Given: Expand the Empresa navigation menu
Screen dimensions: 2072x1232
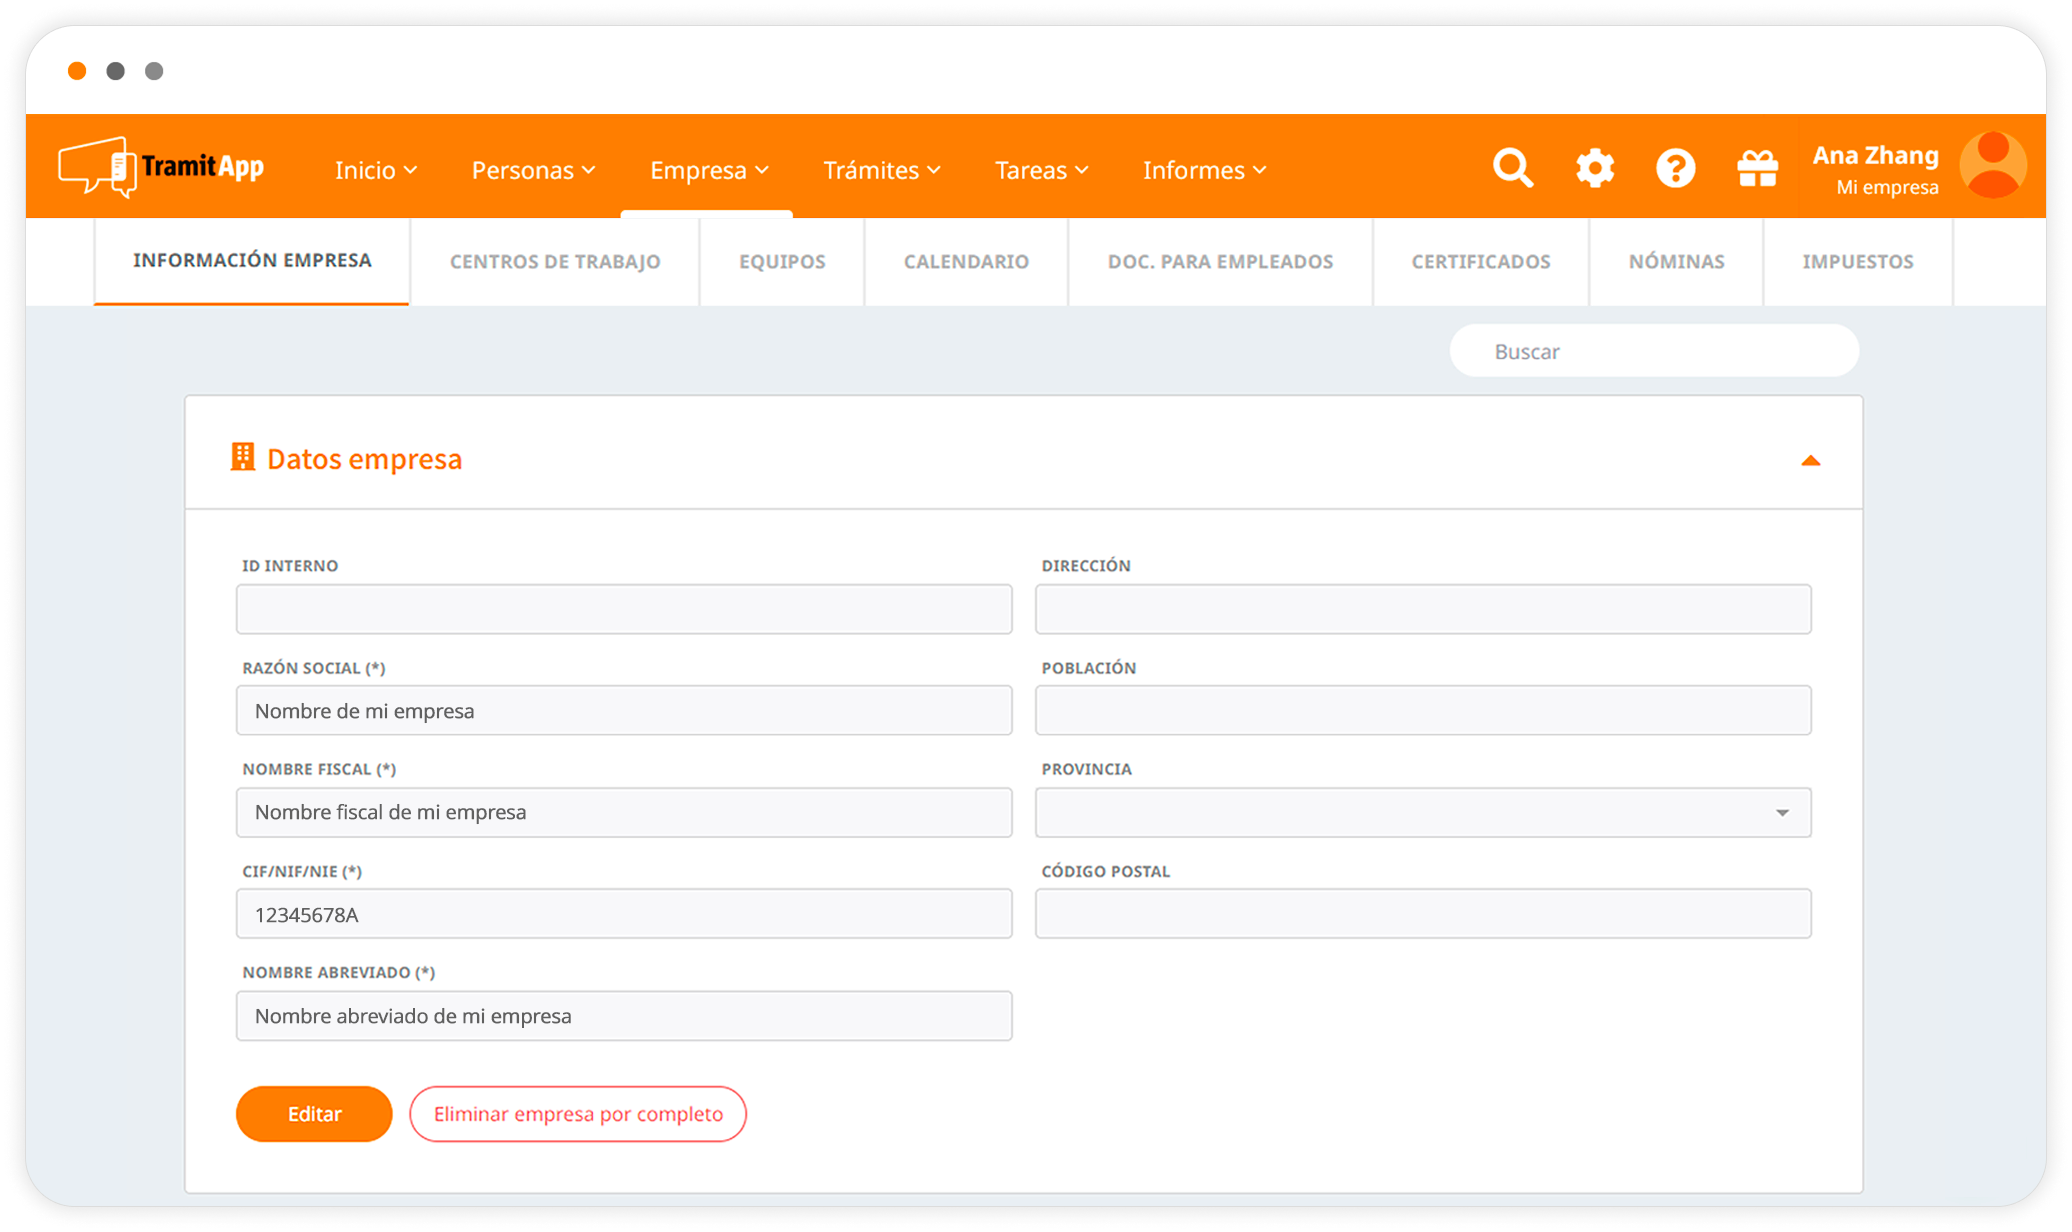Looking at the screenshot, I should point(708,170).
